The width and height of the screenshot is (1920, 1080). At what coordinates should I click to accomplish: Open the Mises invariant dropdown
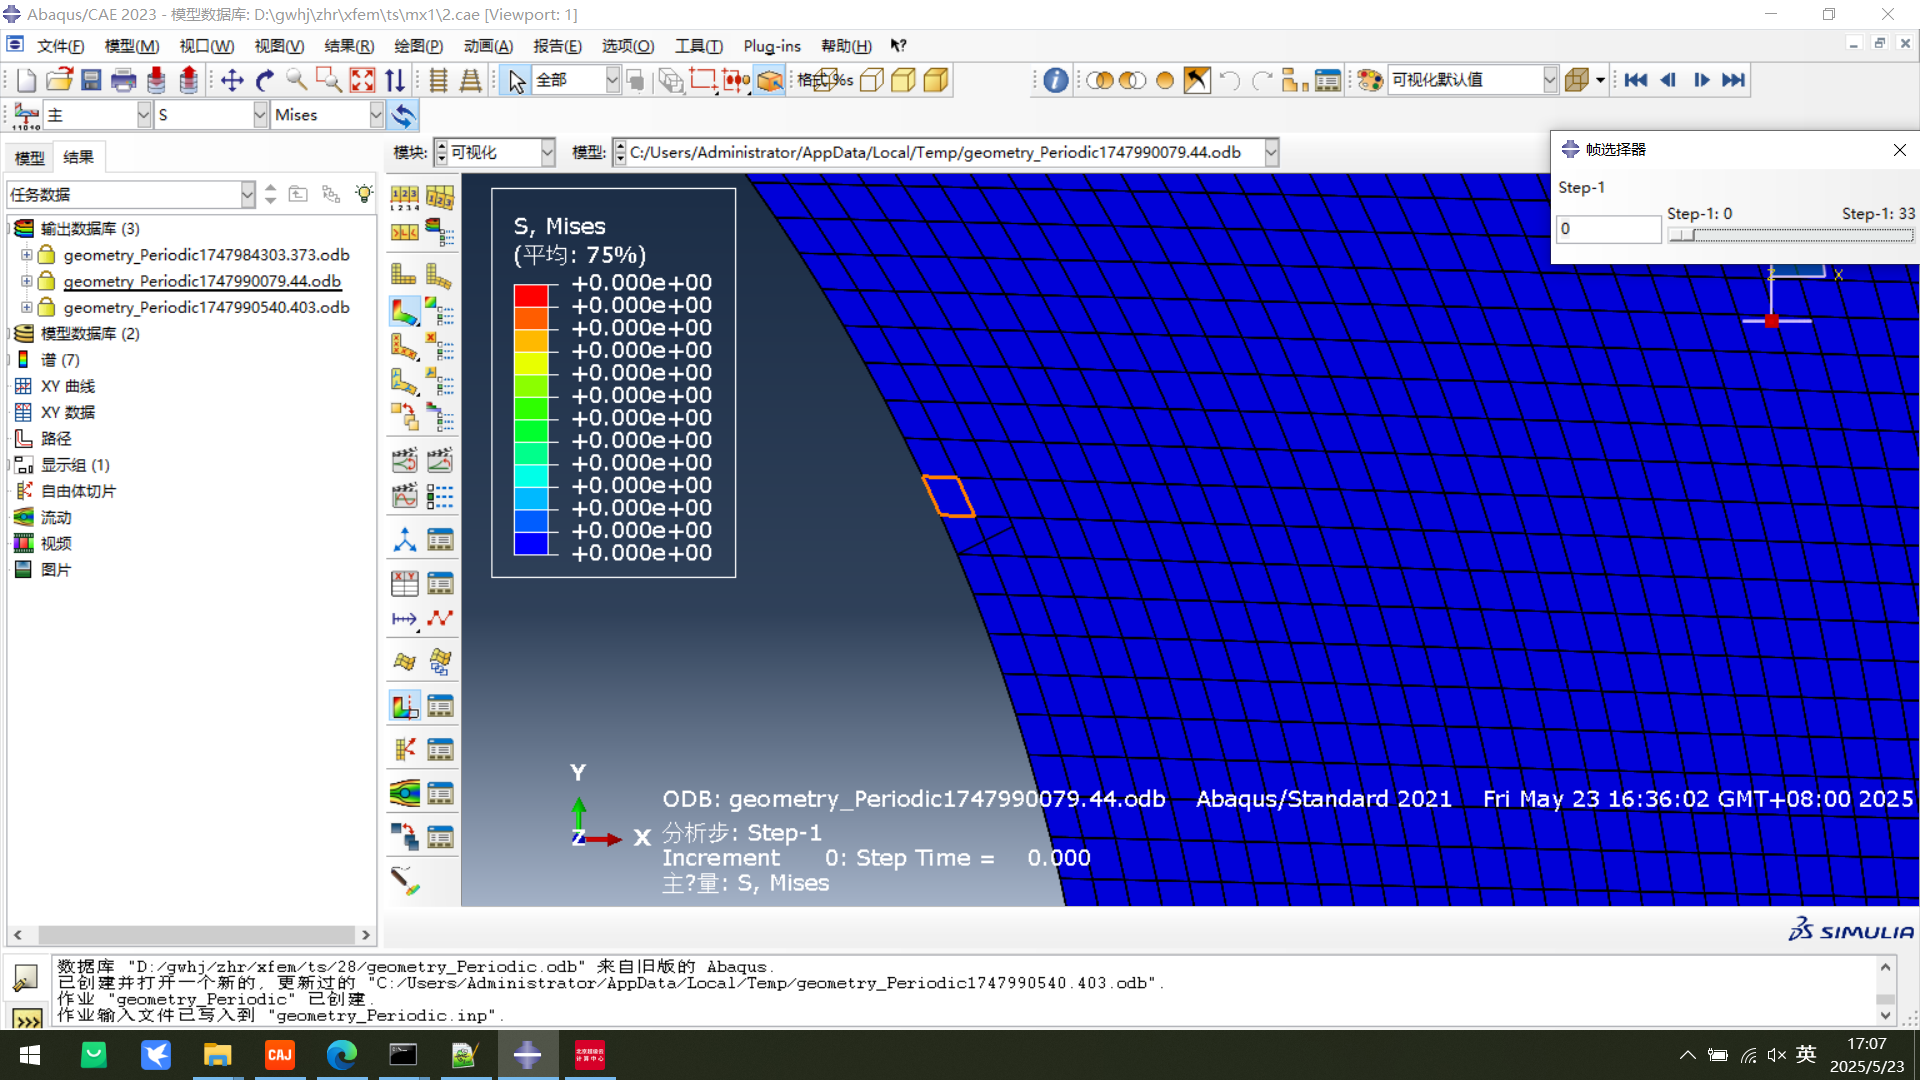click(376, 115)
